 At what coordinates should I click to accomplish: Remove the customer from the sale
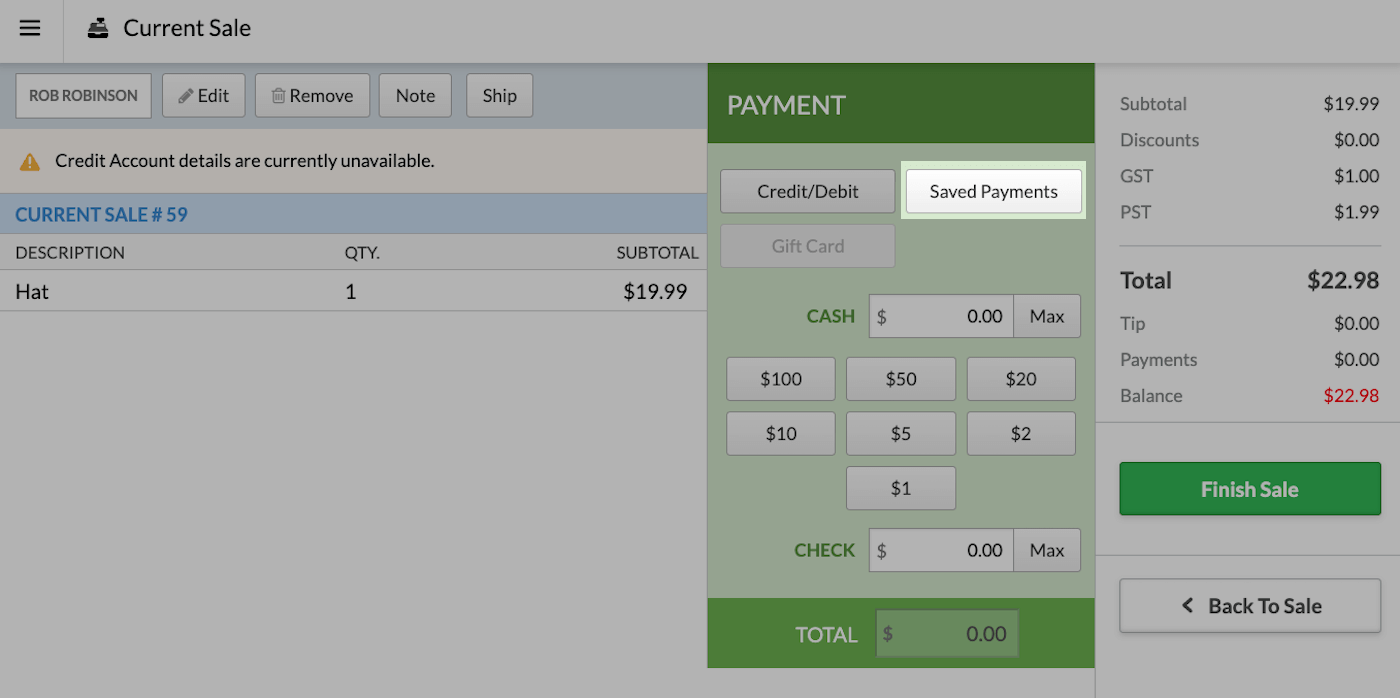point(312,96)
